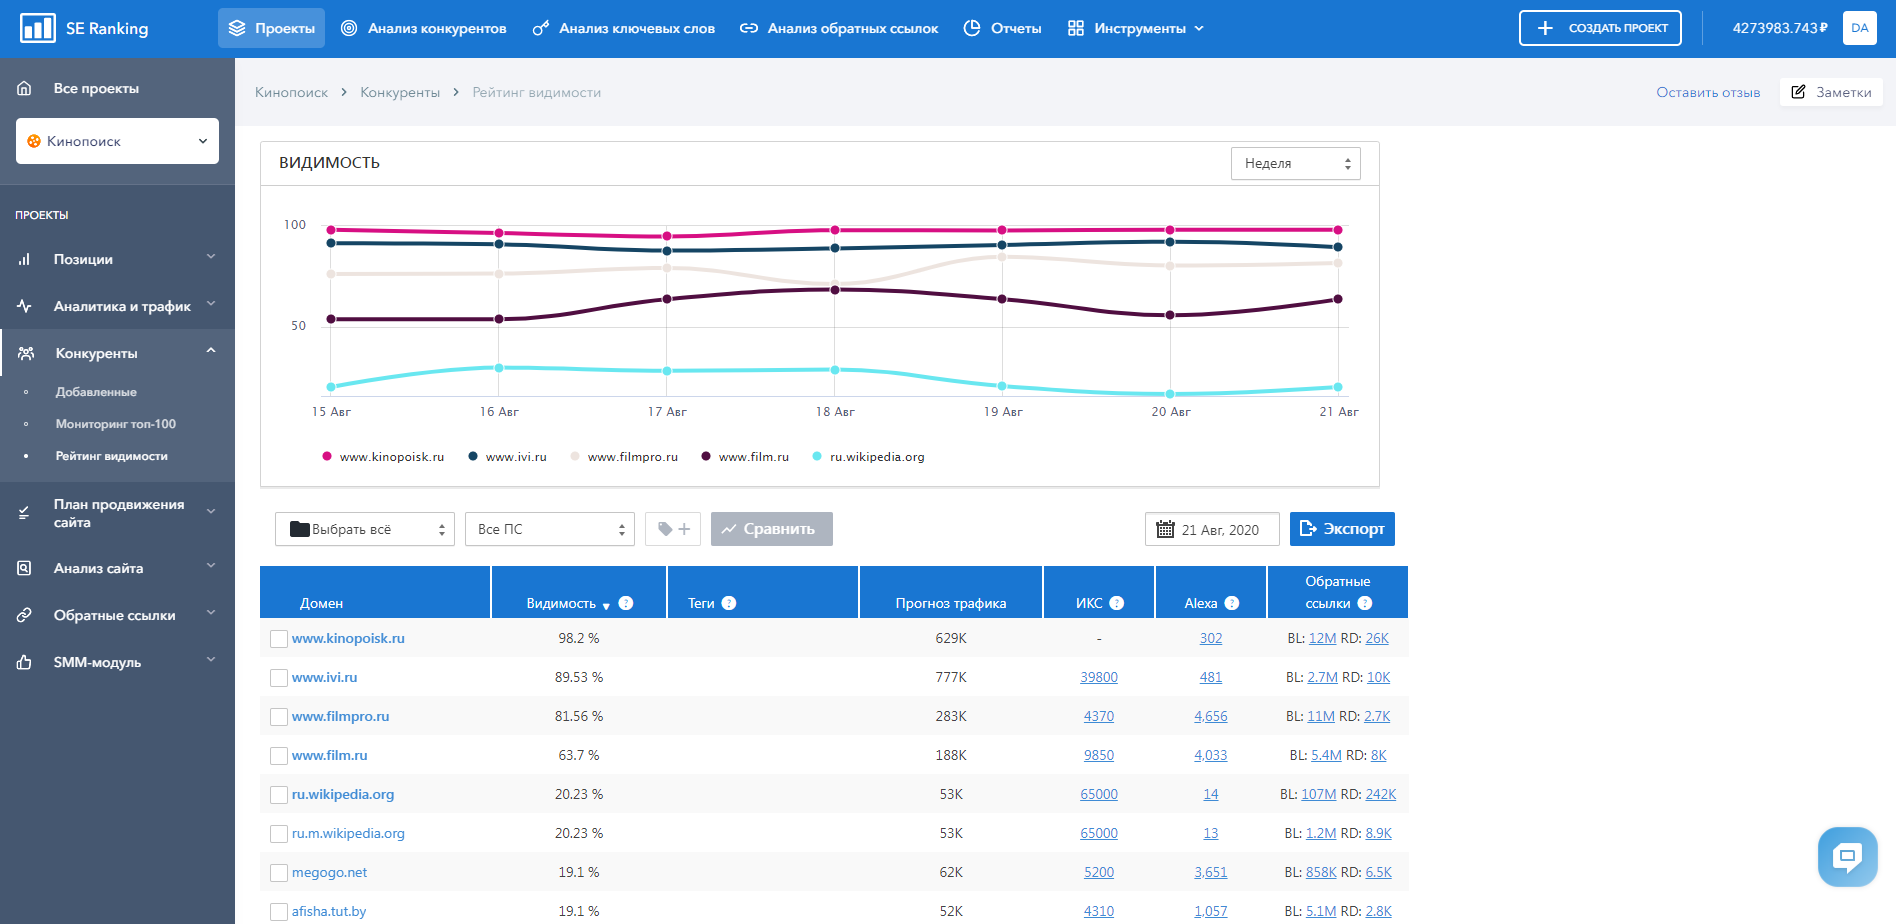Click the calendar icon in date field
Viewport: 1896px width, 924px height.
pos(1165,529)
